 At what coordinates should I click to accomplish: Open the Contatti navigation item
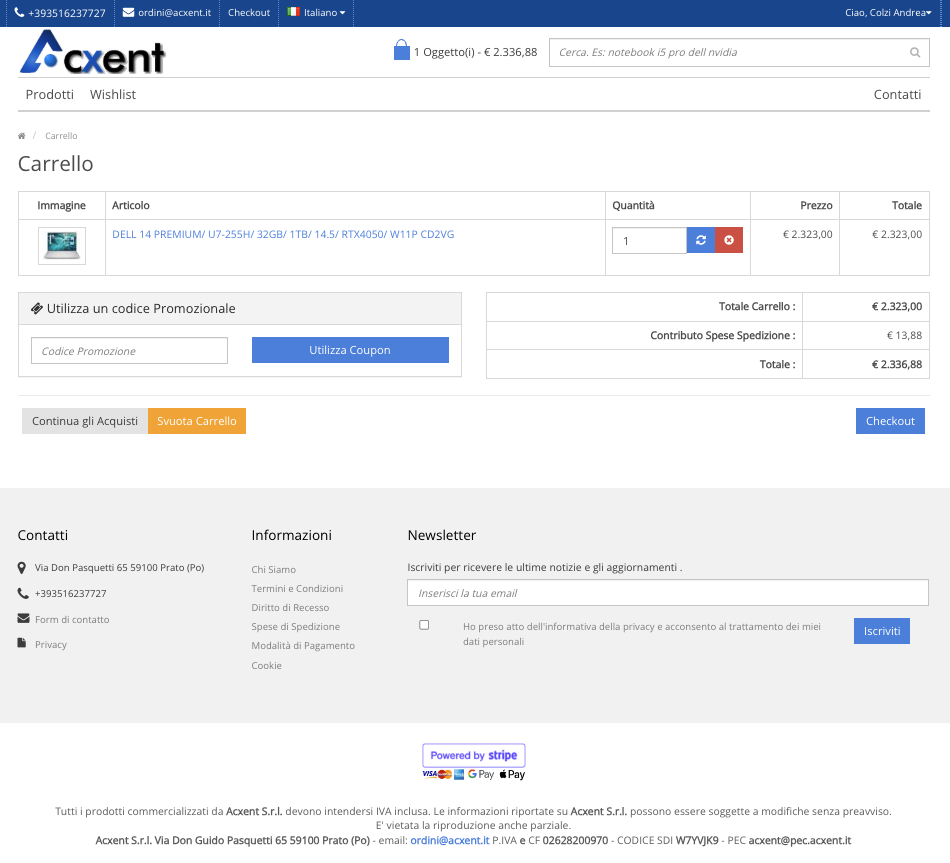click(x=897, y=94)
